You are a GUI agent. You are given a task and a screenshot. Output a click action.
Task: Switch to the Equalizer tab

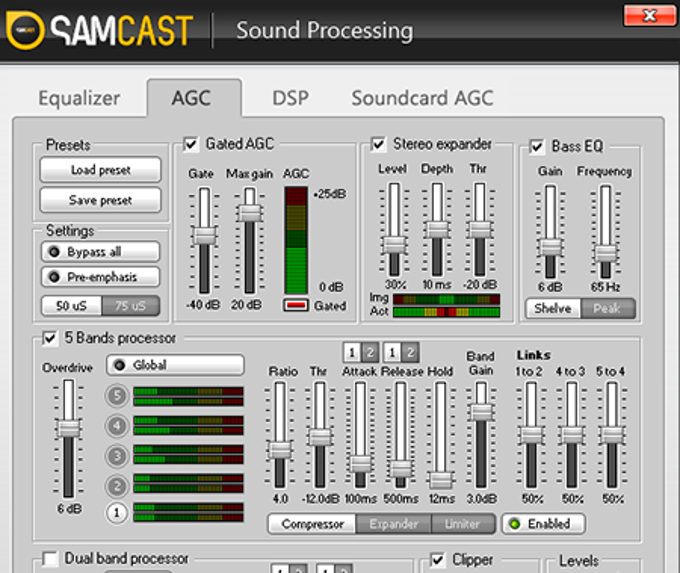(x=79, y=98)
